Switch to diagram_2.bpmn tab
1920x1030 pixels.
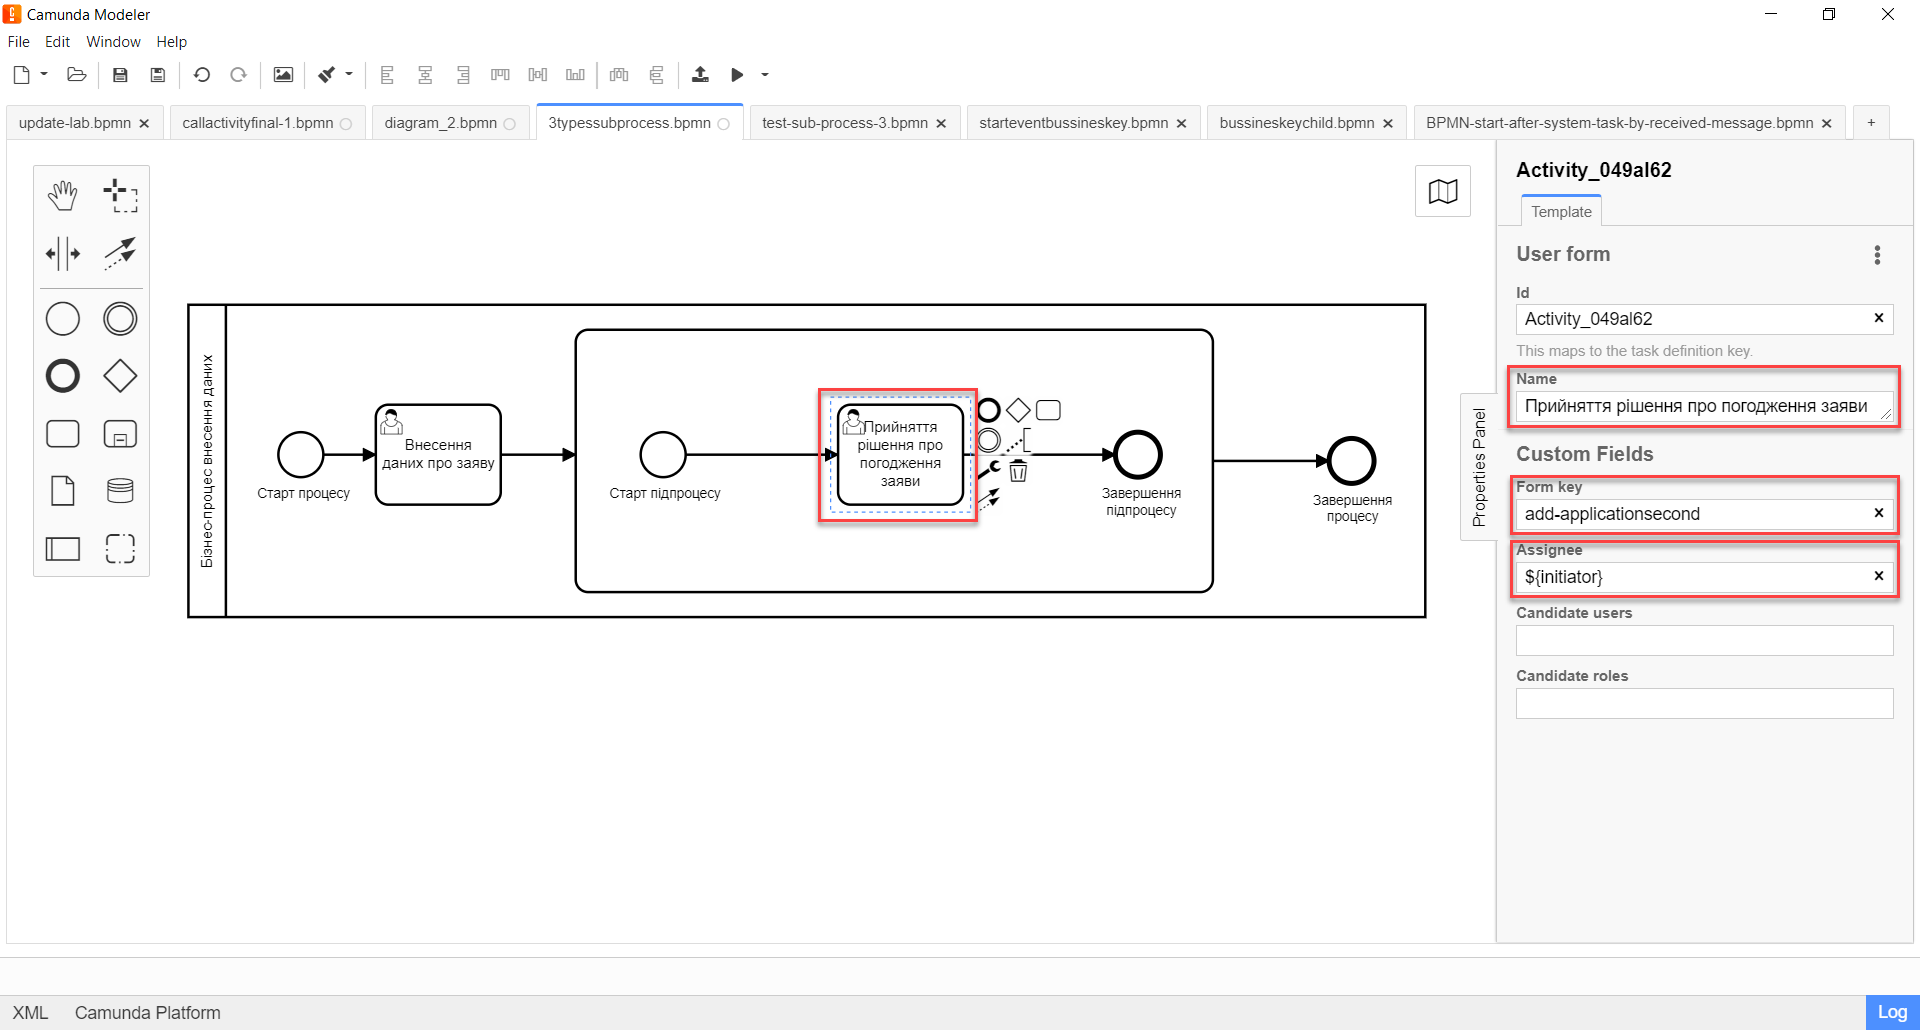point(440,123)
